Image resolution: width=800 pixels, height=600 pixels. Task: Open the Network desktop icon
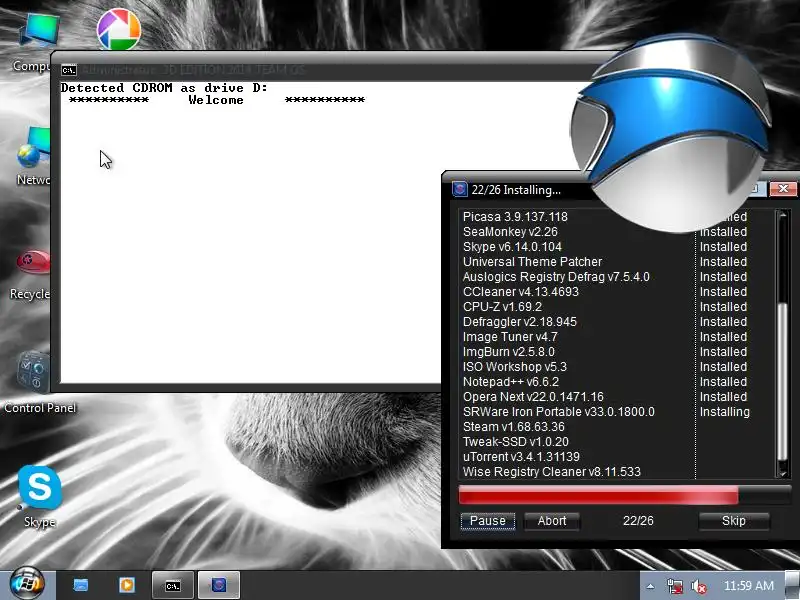point(34,156)
